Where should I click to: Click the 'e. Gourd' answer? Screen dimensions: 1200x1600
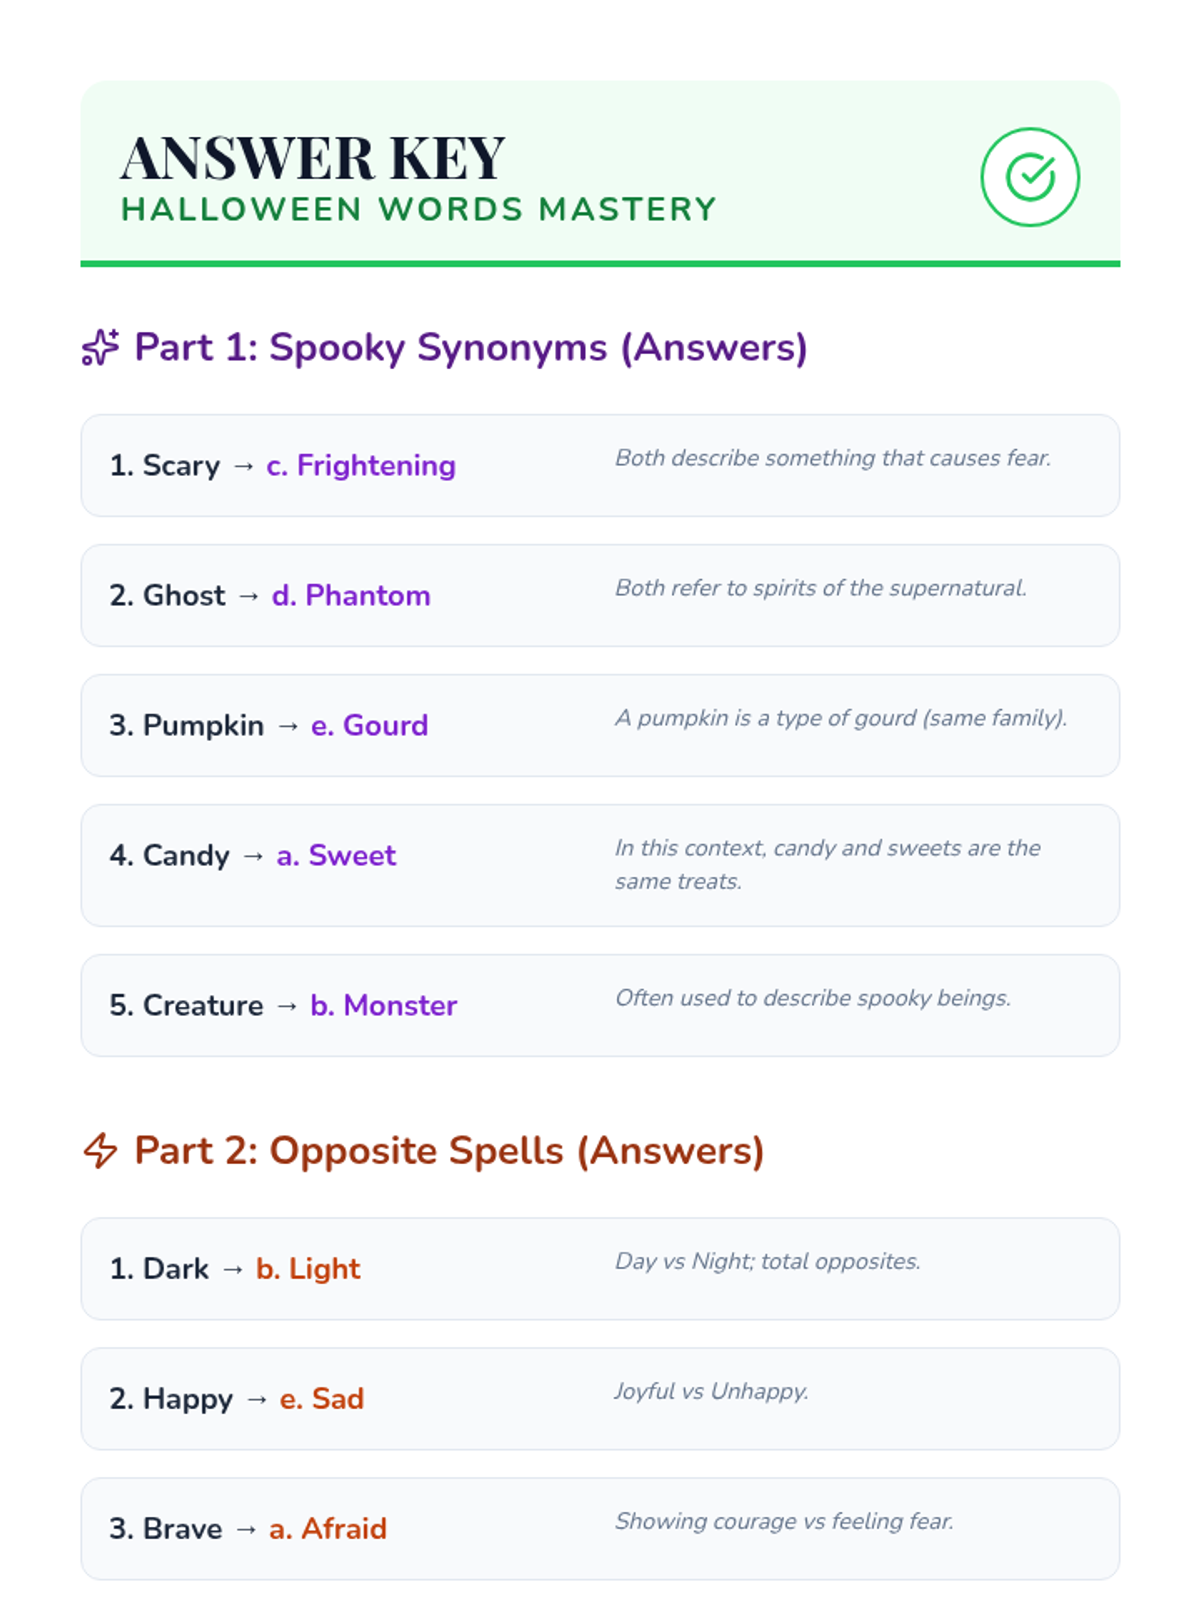369,726
